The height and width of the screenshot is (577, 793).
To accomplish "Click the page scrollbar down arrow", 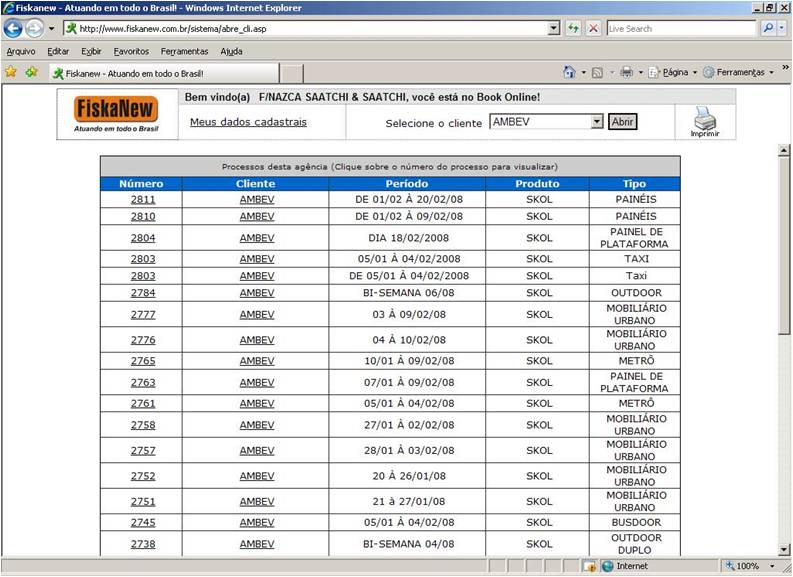I will [x=783, y=550].
